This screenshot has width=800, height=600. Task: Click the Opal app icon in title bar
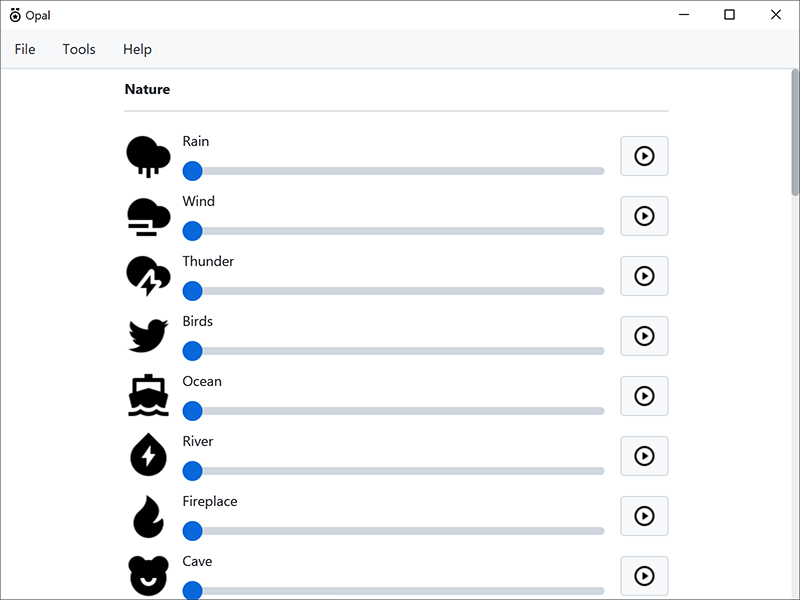(x=15, y=15)
